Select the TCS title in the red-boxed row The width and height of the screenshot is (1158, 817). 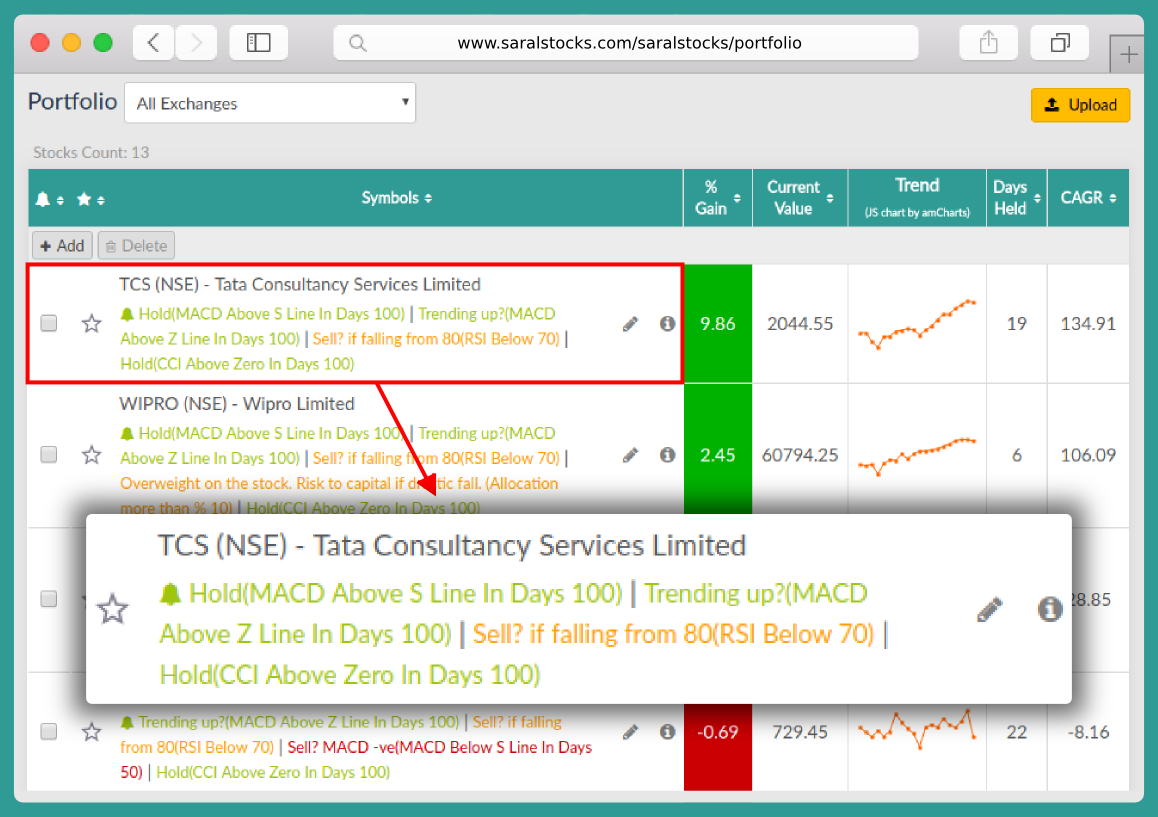(300, 284)
